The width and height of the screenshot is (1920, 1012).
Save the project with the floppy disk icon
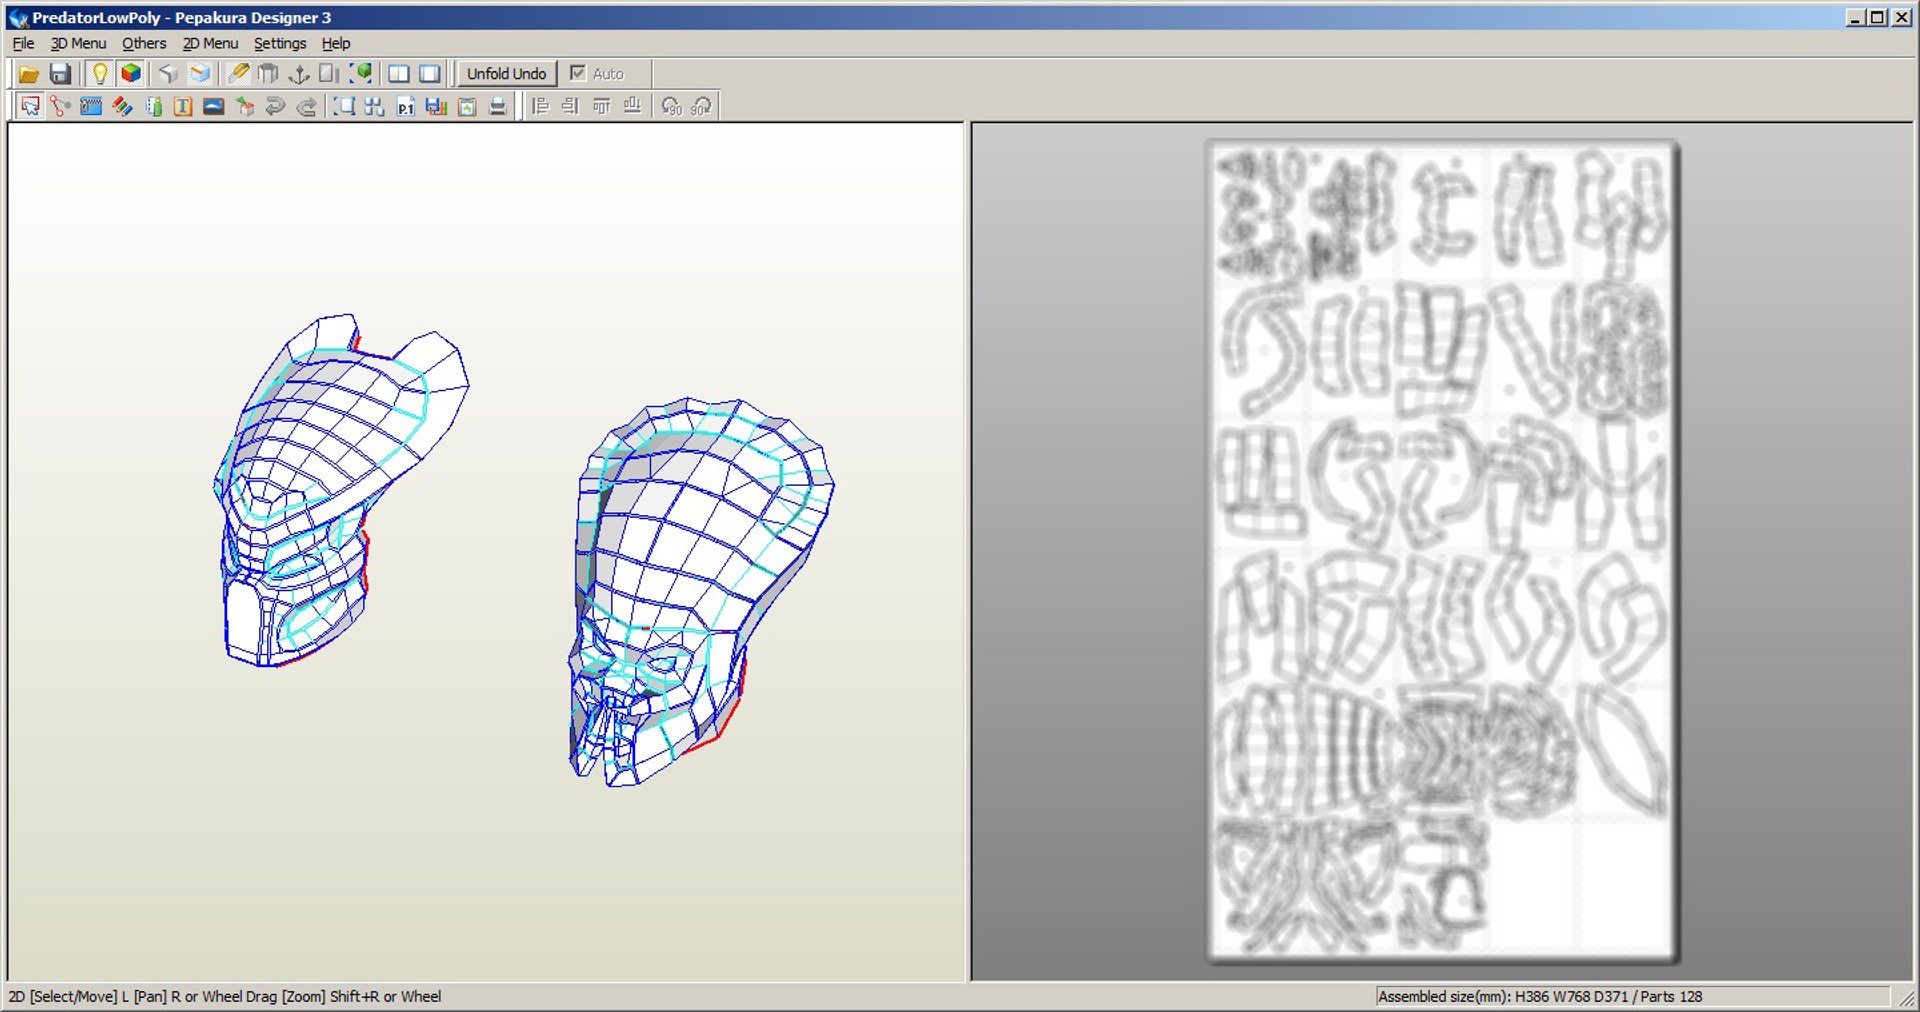(x=60, y=74)
